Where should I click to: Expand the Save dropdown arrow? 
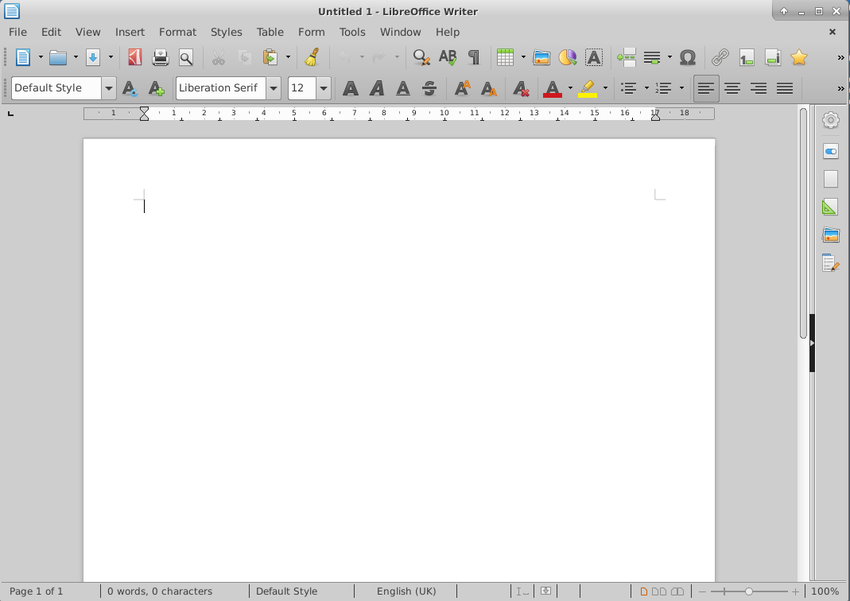pyautogui.click(x=111, y=57)
